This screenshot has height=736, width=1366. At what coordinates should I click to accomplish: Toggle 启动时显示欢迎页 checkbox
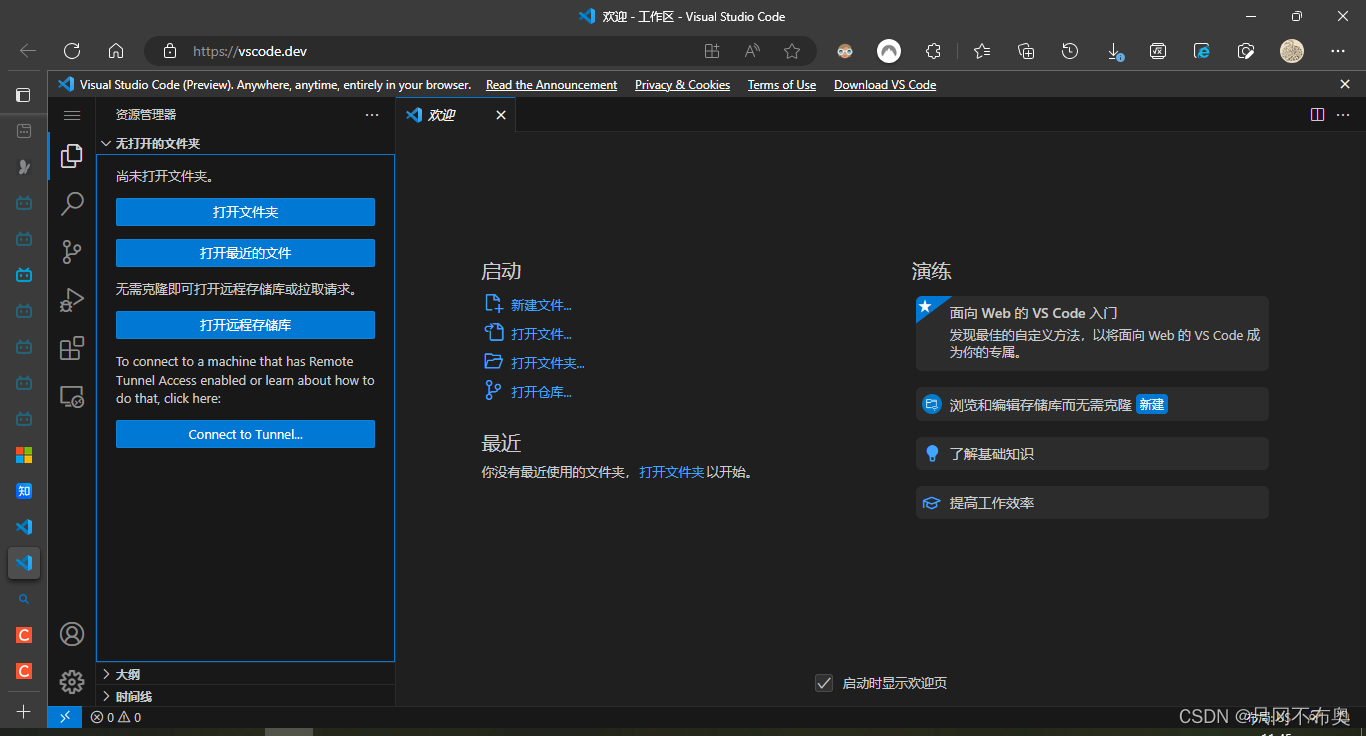824,683
